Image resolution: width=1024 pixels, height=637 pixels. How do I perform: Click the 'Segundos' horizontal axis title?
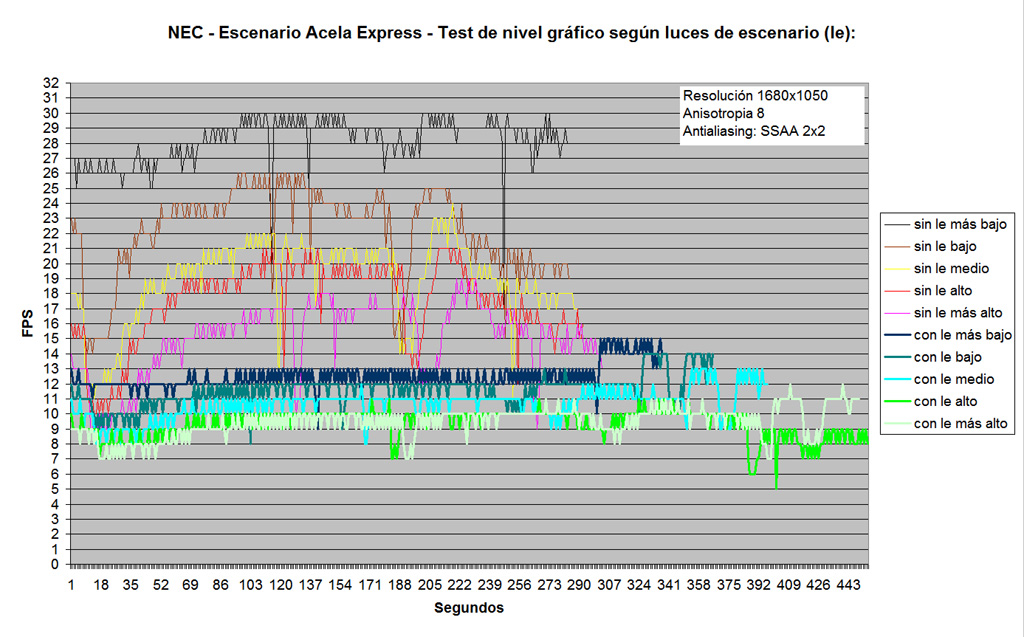click(x=469, y=607)
